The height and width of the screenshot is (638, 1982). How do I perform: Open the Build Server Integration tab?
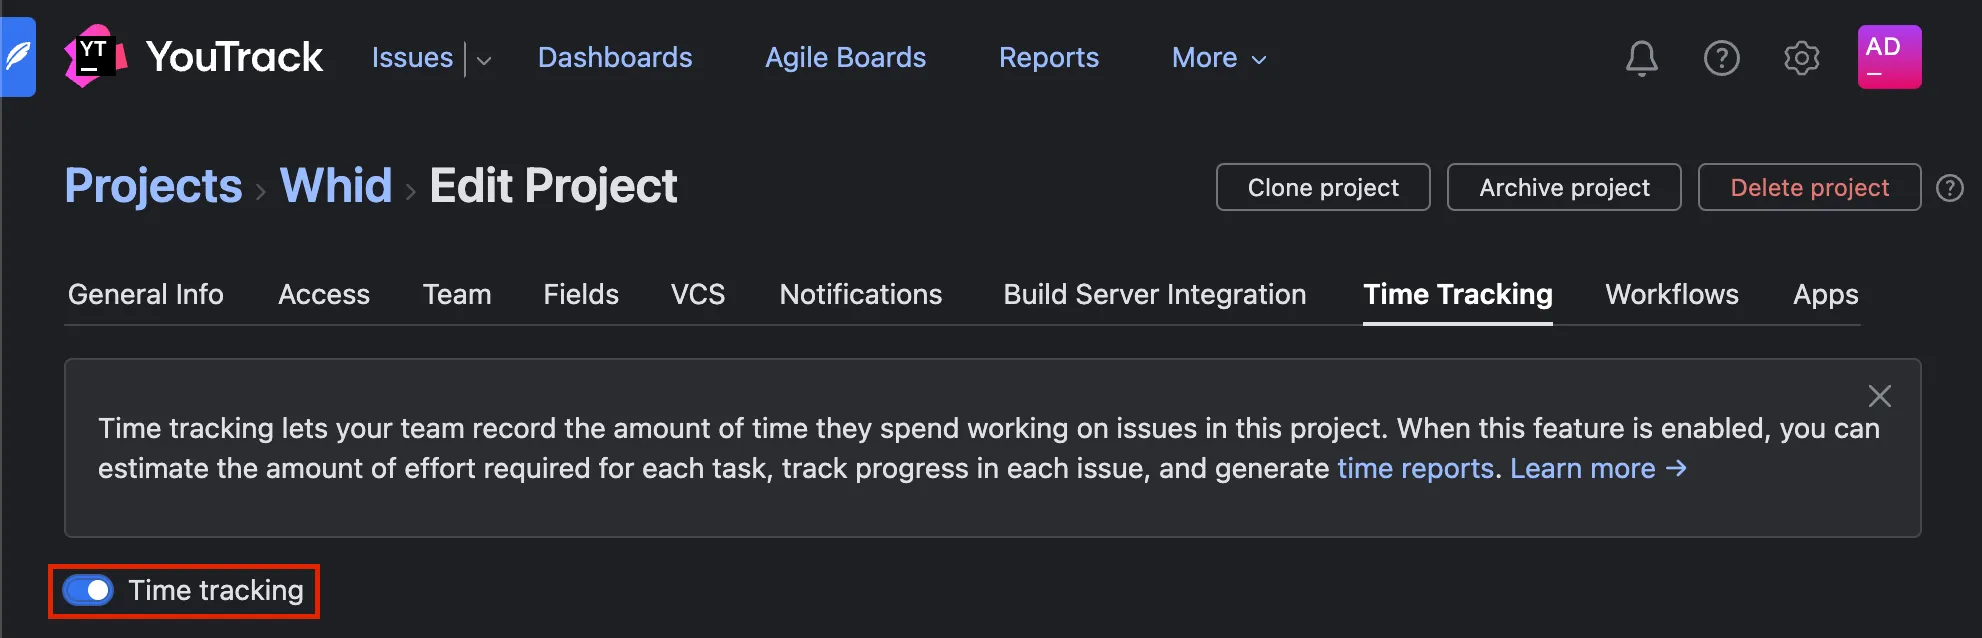click(1155, 294)
